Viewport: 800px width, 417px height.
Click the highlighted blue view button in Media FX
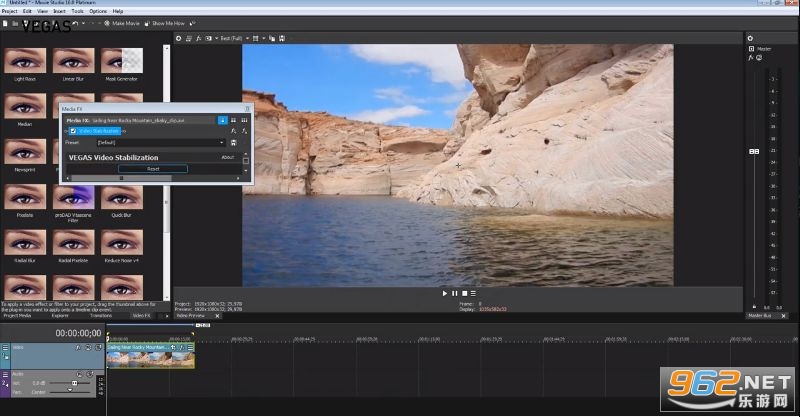(222, 120)
